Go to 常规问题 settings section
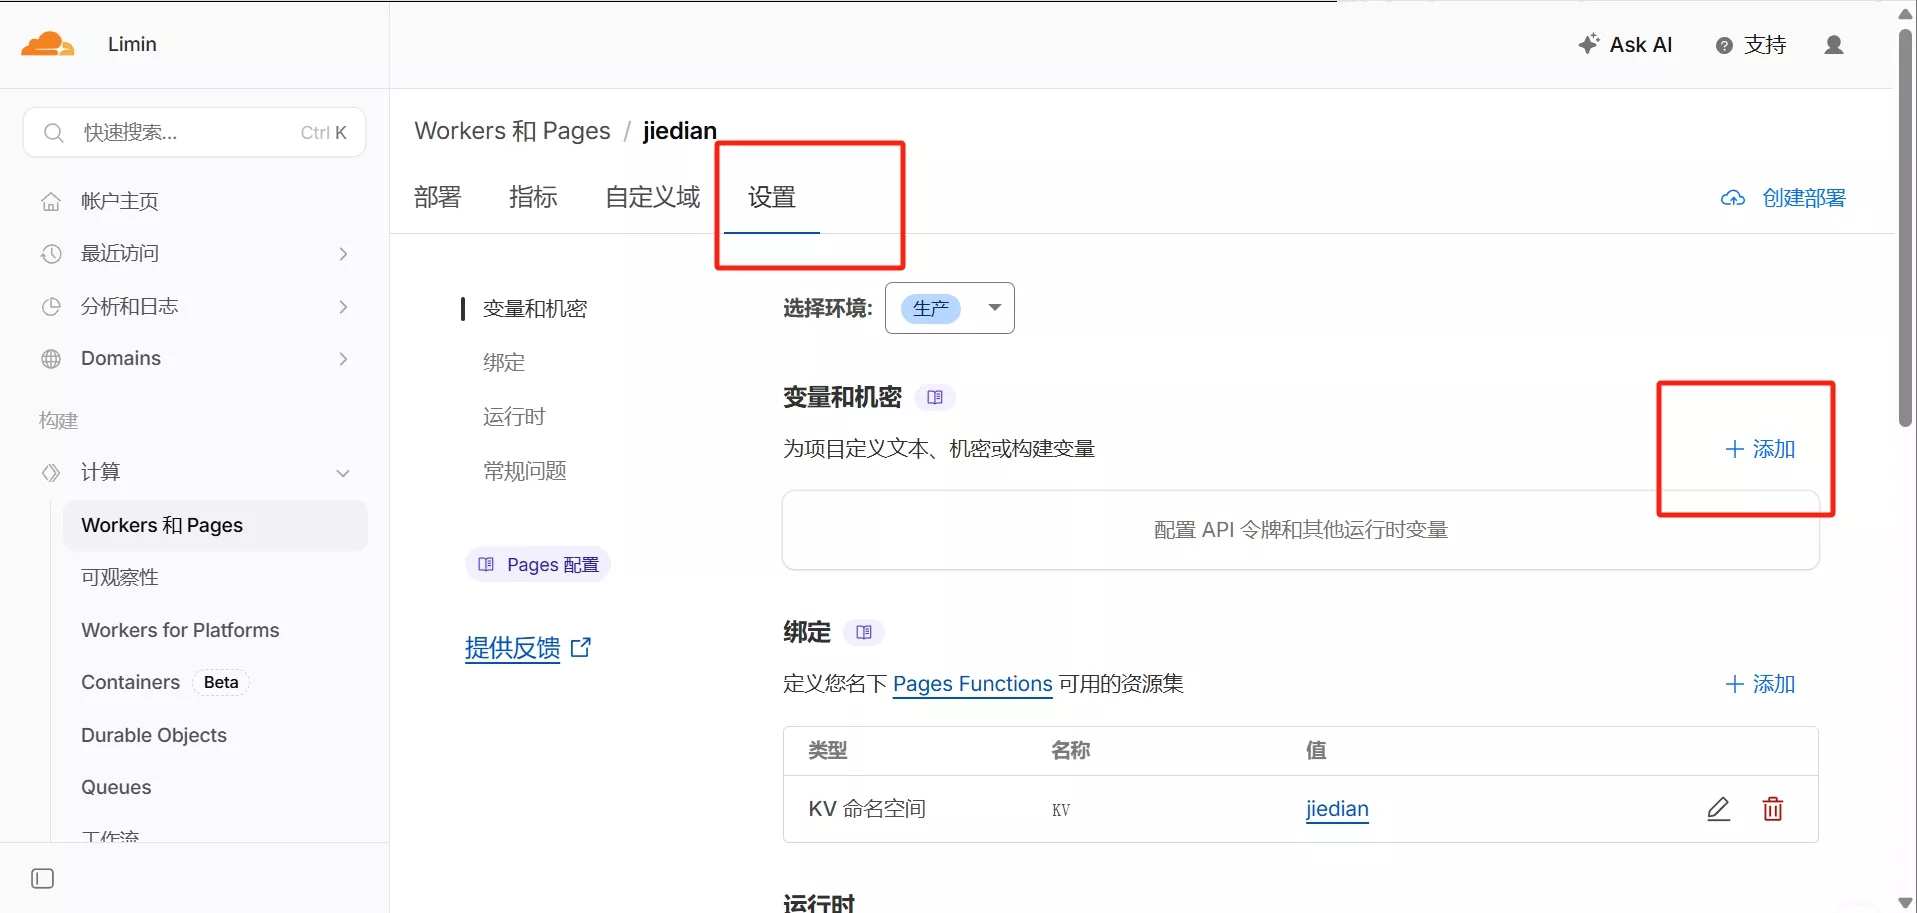The image size is (1917, 913). coord(525,471)
